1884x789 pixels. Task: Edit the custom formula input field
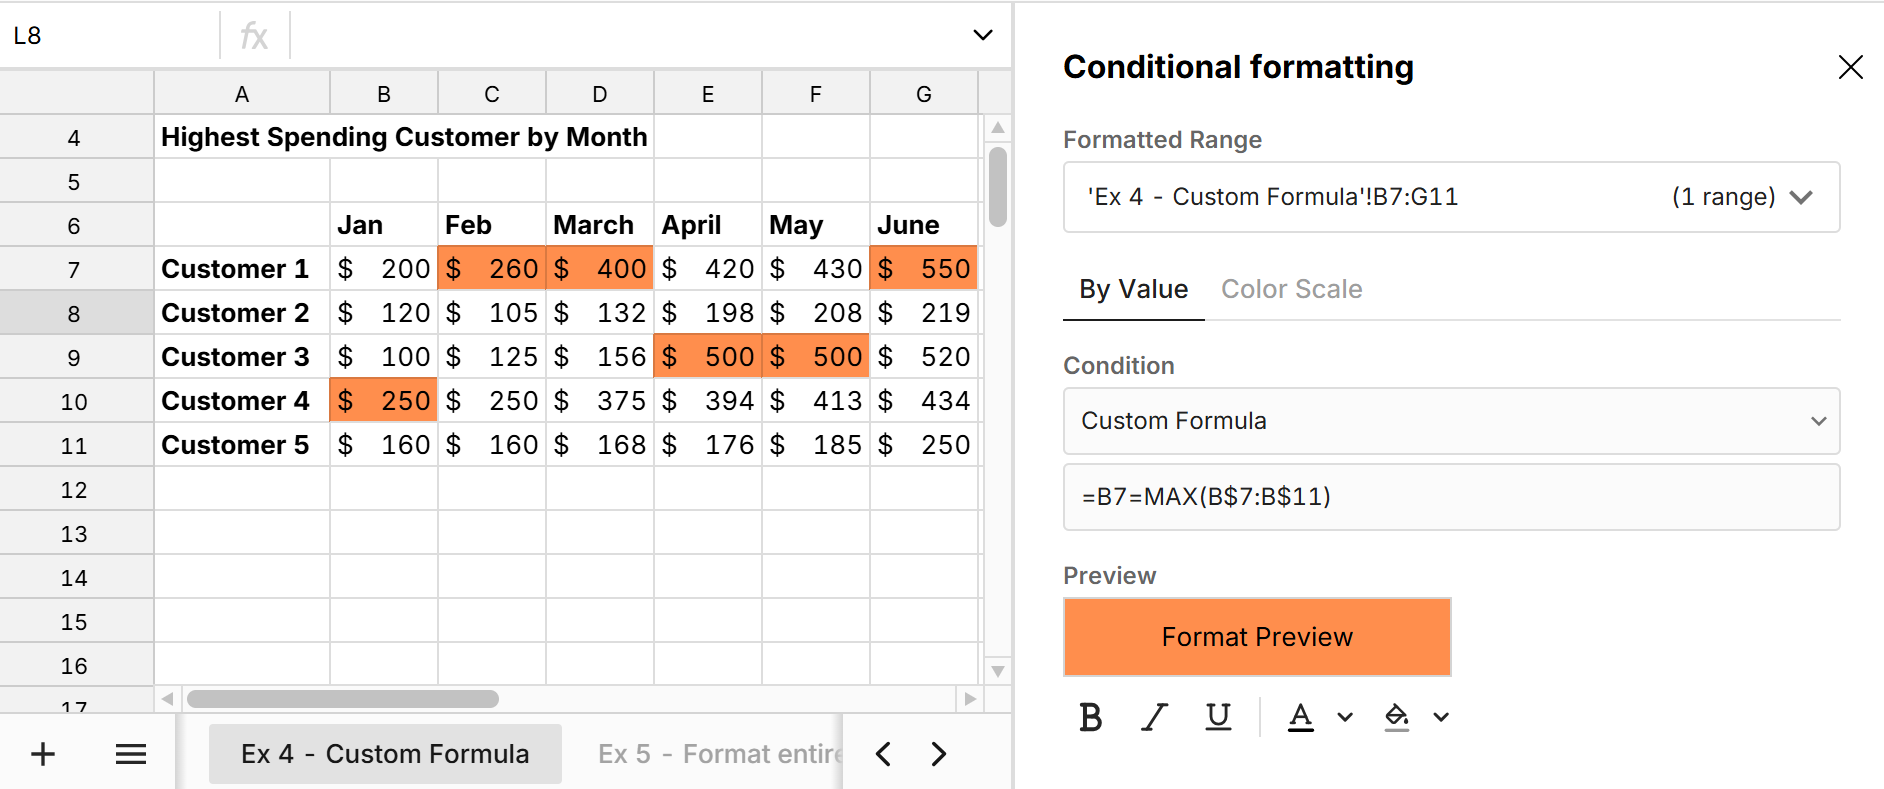1450,497
